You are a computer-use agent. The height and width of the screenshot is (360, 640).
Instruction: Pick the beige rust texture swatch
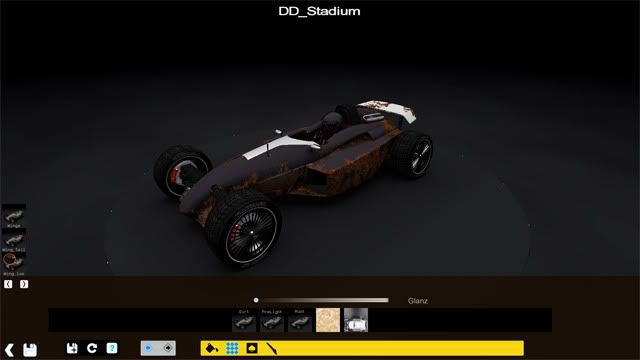point(328,320)
